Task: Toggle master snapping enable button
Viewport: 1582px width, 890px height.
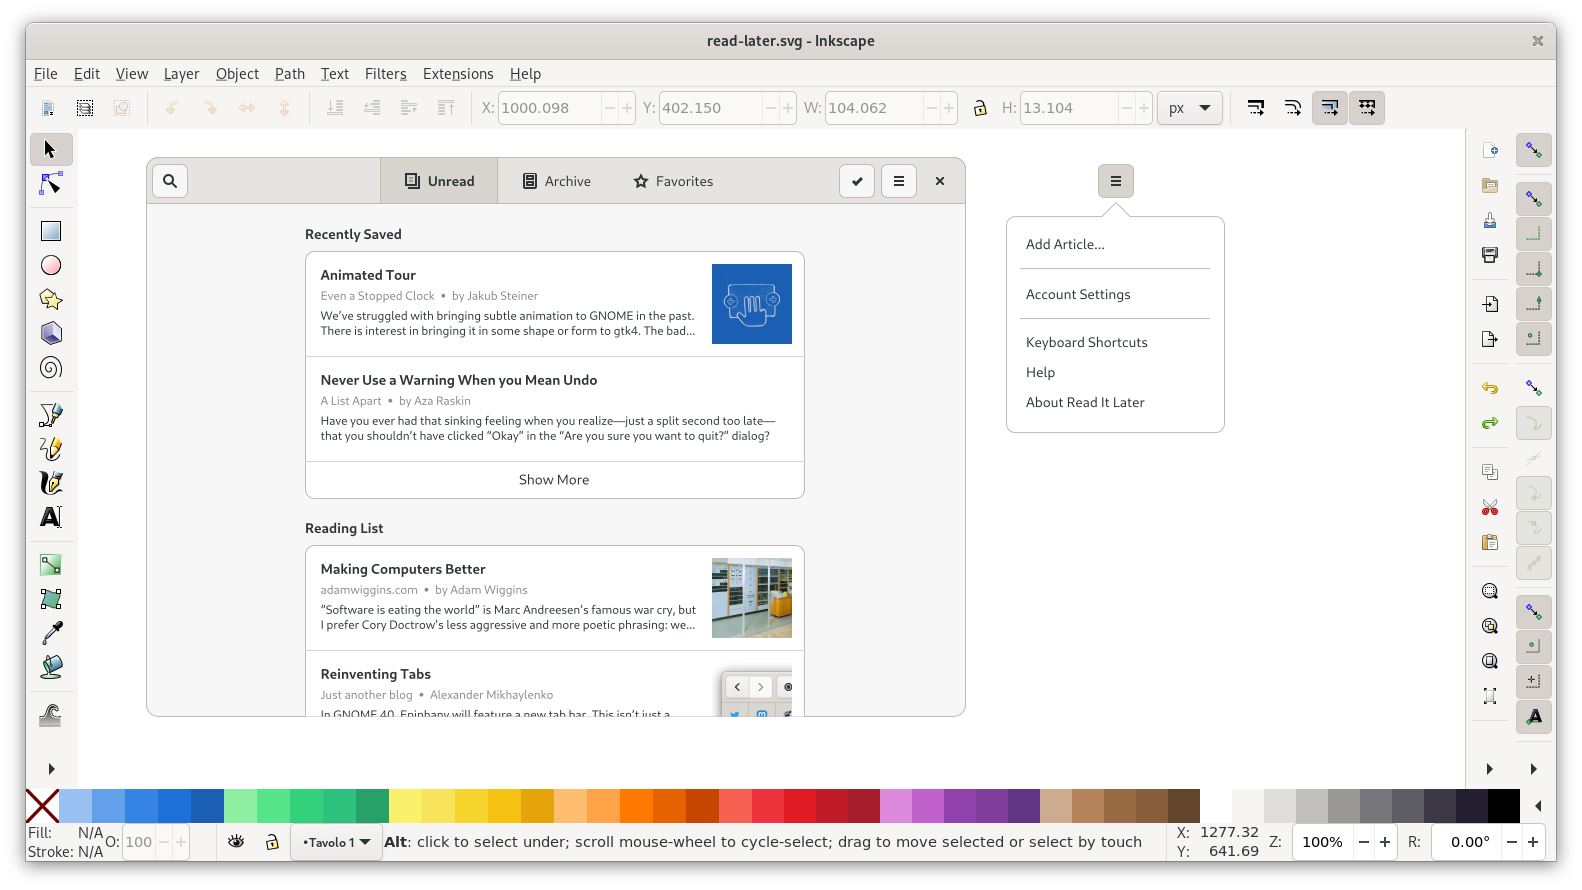Action: coord(1534,151)
